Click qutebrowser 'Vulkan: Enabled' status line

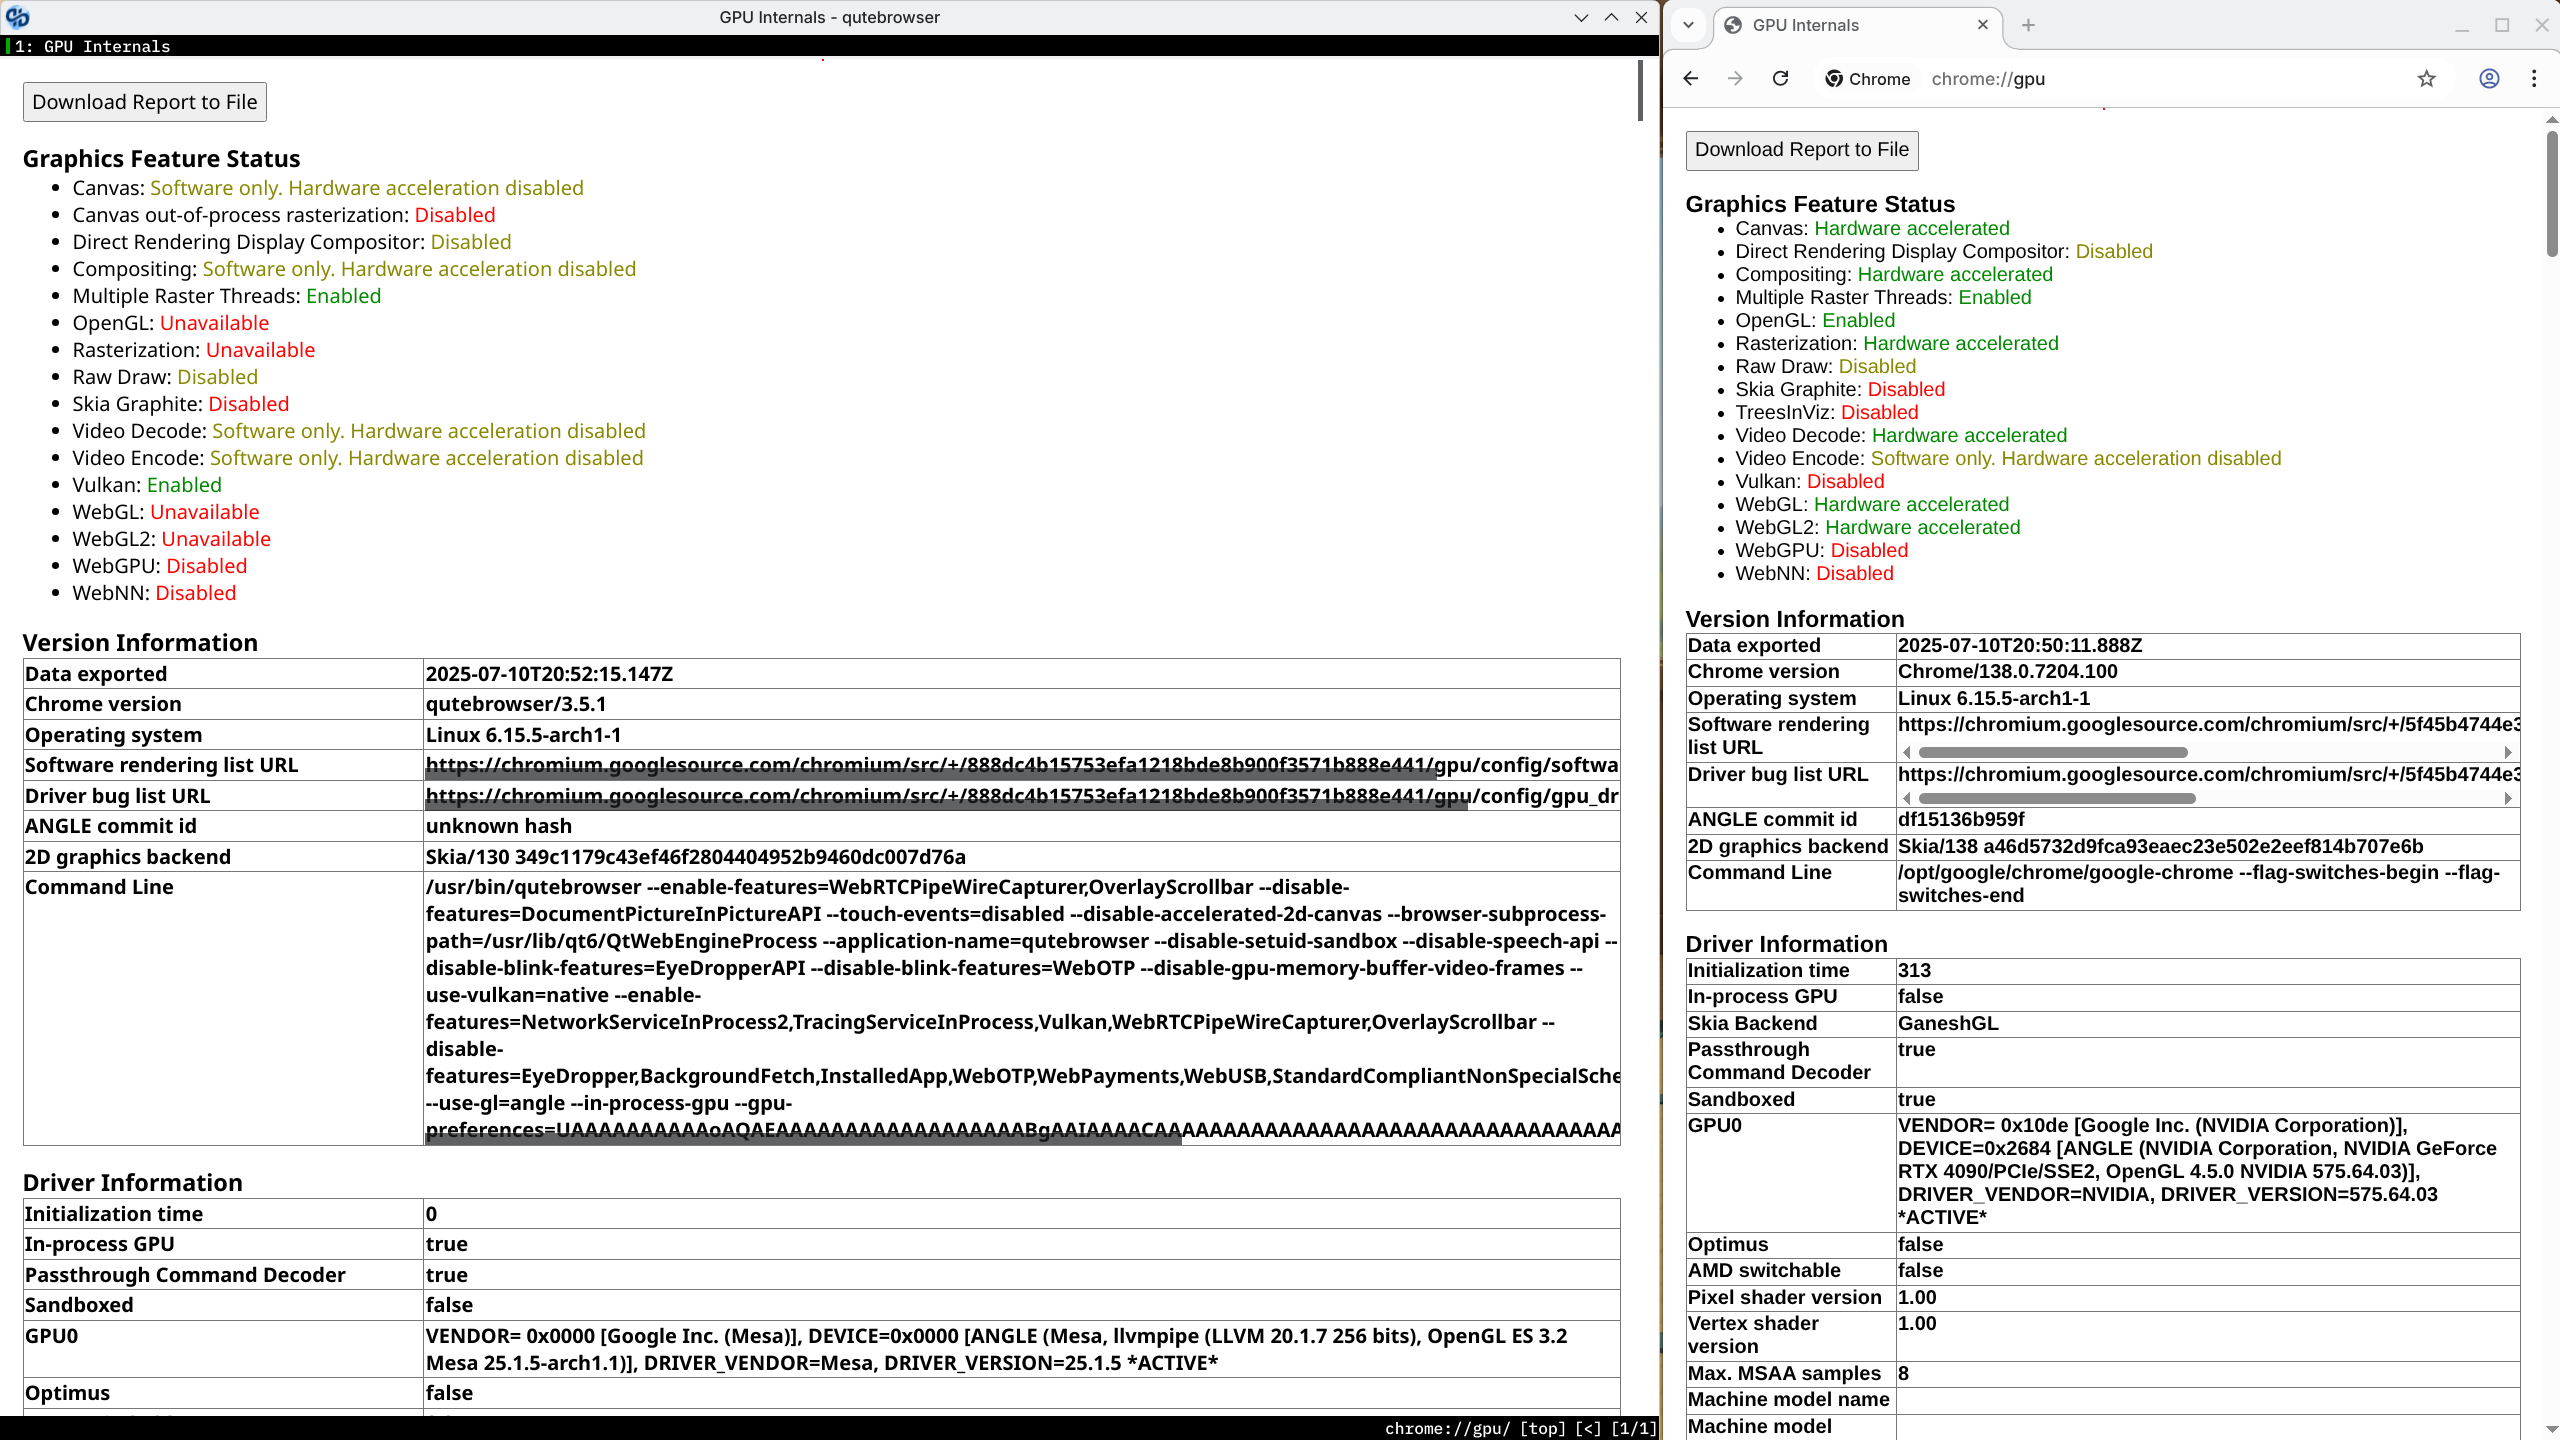tap(147, 485)
